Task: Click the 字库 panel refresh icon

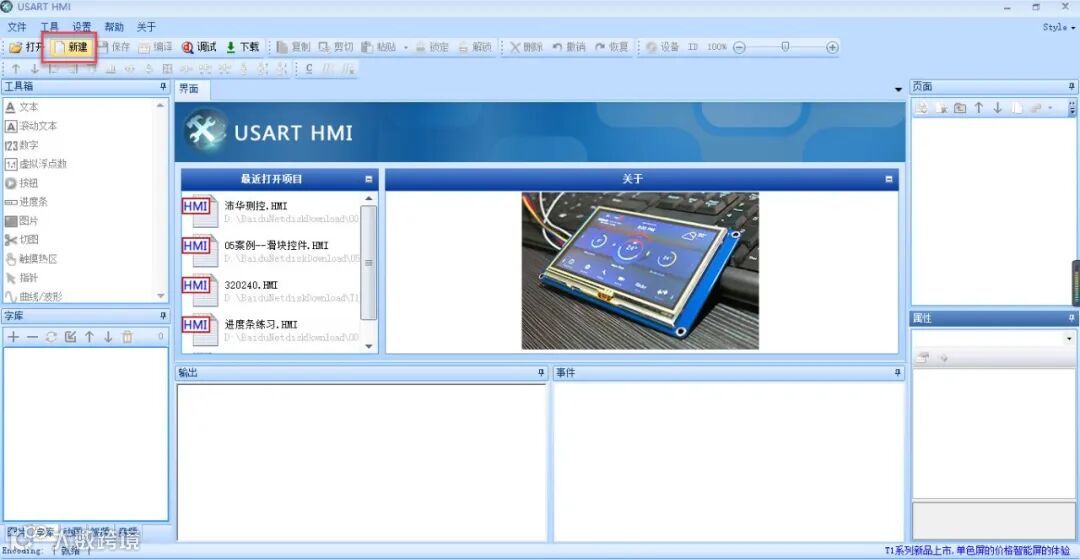Action: pyautogui.click(x=51, y=337)
